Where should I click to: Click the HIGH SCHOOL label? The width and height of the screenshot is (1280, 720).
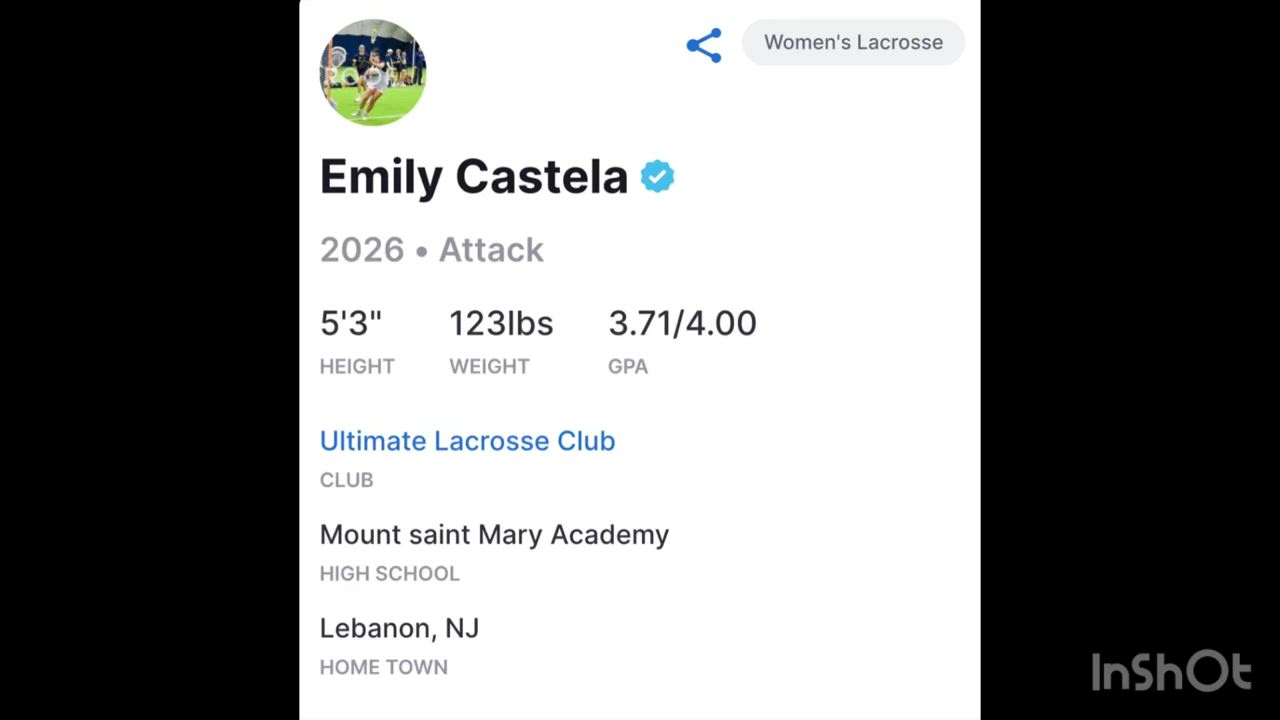pyautogui.click(x=389, y=574)
